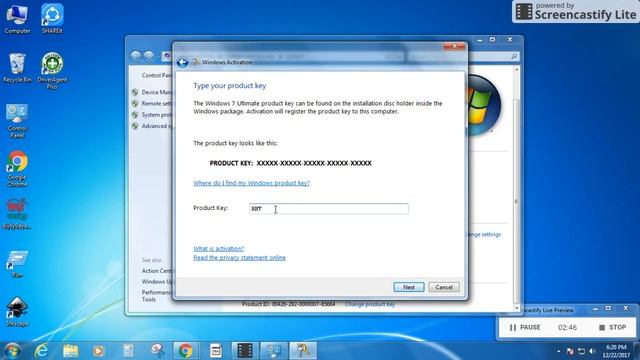Open the Inkscape desktop shortcut
This screenshot has width=640, height=360.
[17, 312]
